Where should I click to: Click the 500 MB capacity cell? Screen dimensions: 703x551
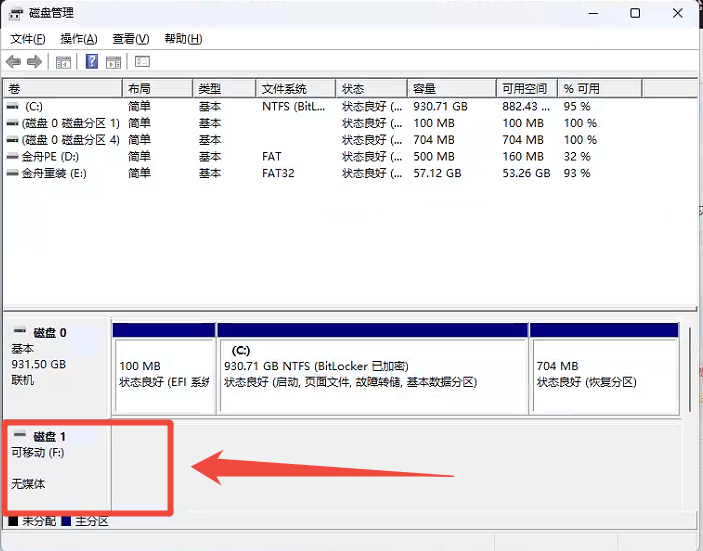point(434,156)
